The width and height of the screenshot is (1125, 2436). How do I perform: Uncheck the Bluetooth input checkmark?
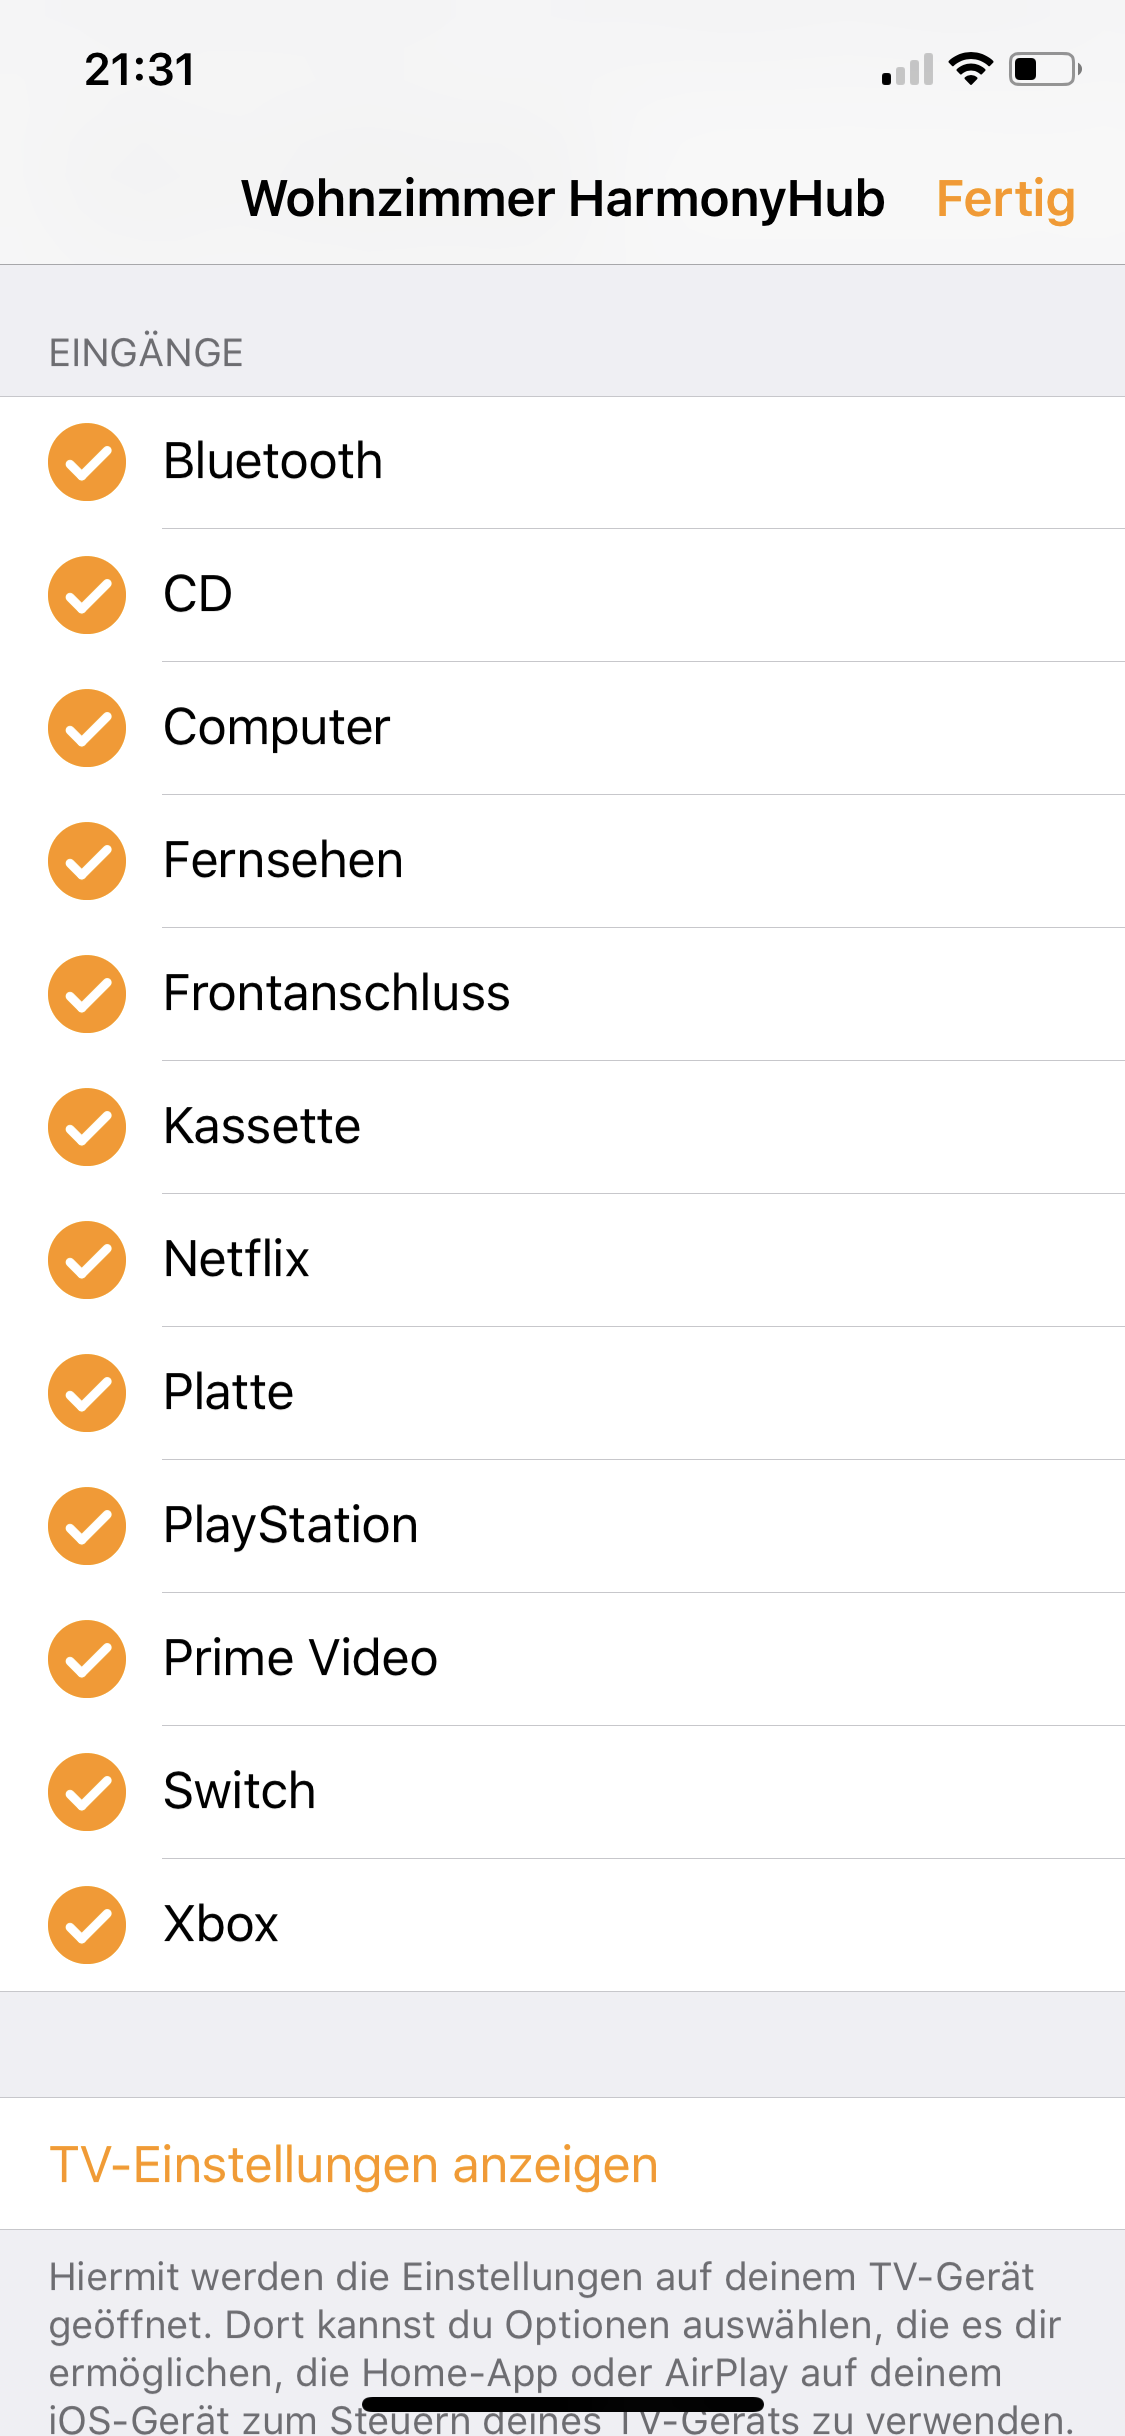(87, 462)
